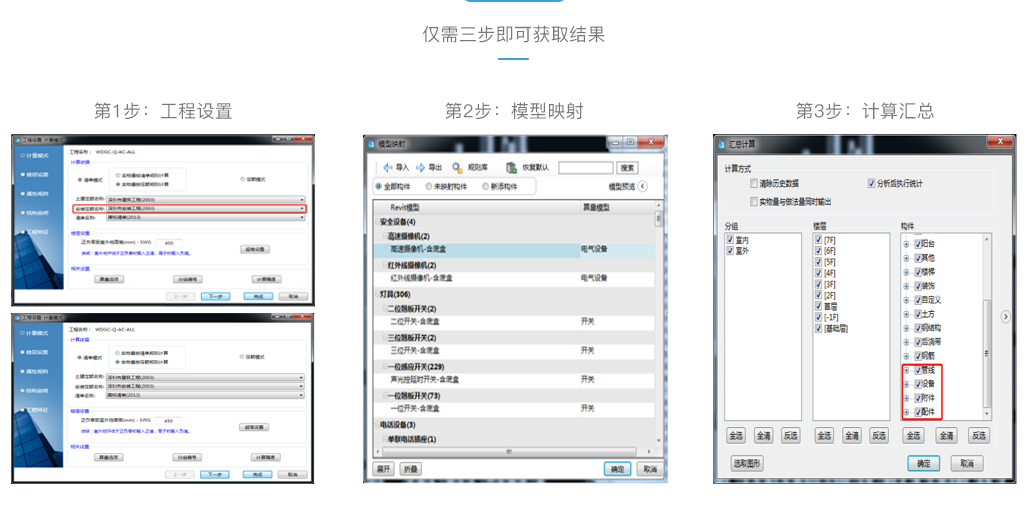Click the 导入 arrow icon in 模型映射 toolbar
Screen dimensions: 1030x513
[388, 167]
